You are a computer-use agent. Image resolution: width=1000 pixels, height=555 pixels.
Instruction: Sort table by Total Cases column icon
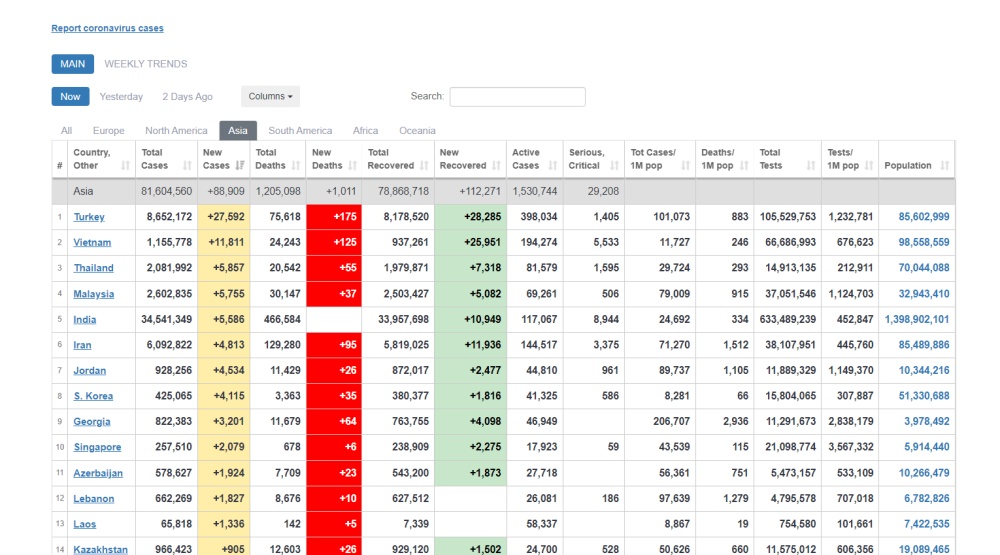click(x=183, y=166)
